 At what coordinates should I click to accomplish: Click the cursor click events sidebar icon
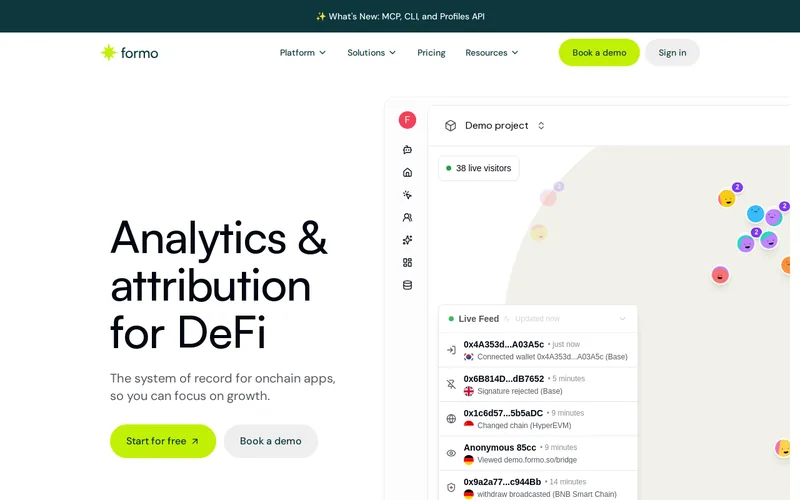[x=407, y=195]
